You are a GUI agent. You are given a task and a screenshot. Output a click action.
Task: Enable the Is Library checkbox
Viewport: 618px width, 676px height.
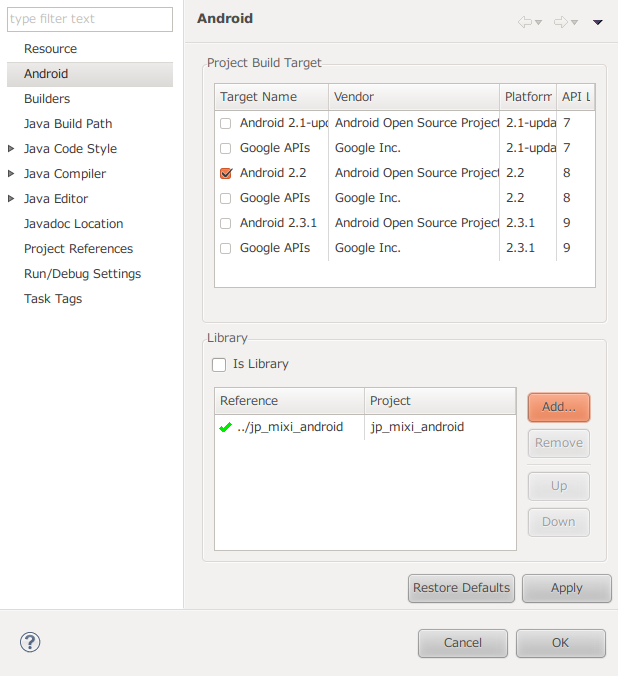tap(219, 365)
